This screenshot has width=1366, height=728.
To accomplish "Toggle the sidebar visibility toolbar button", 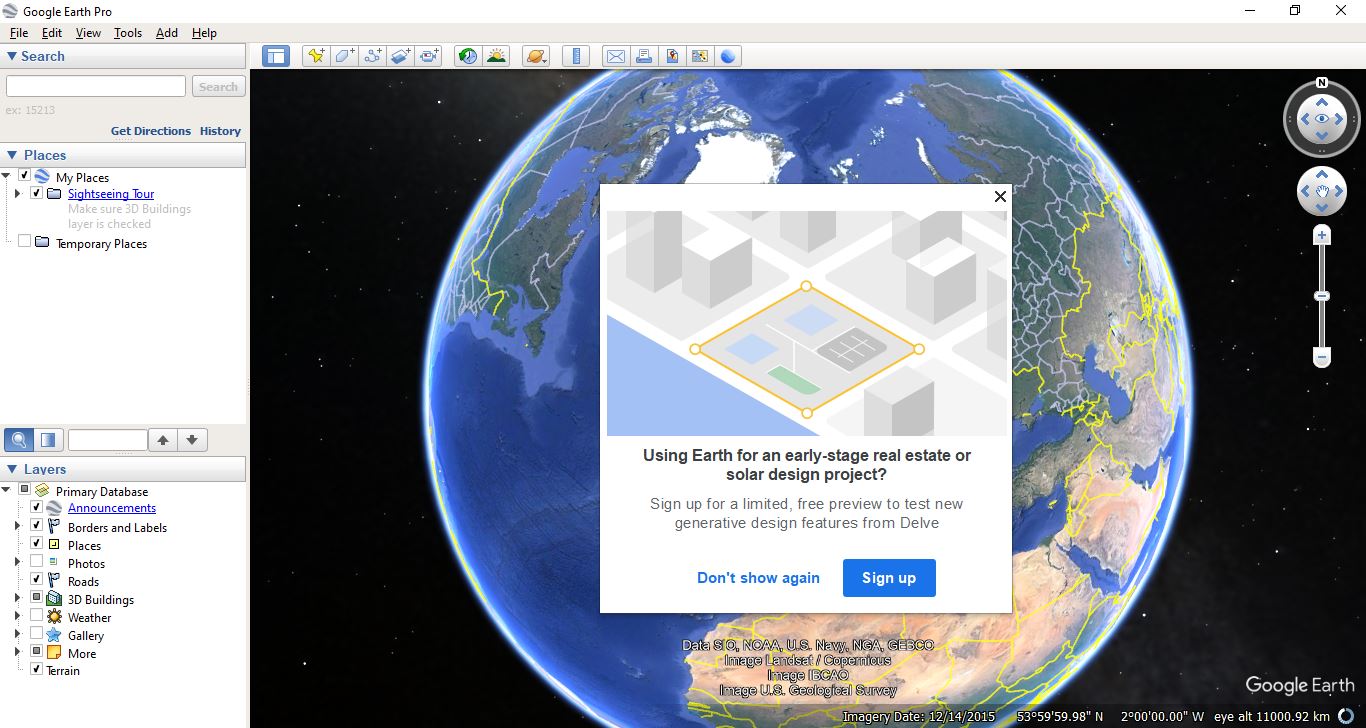I will (276, 56).
